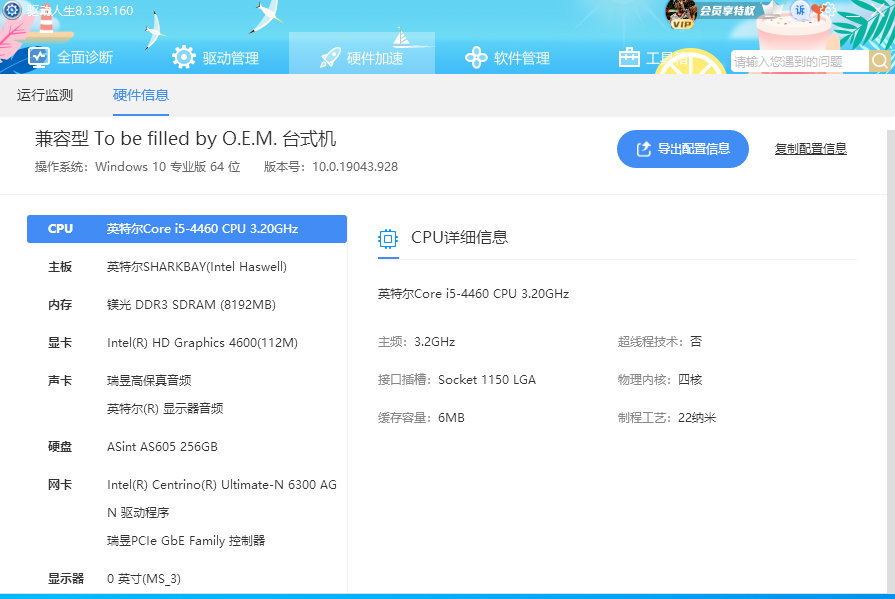Select the 硬盘 ASint AS605 256GB row
This screenshot has width=895, height=599.
[187, 447]
